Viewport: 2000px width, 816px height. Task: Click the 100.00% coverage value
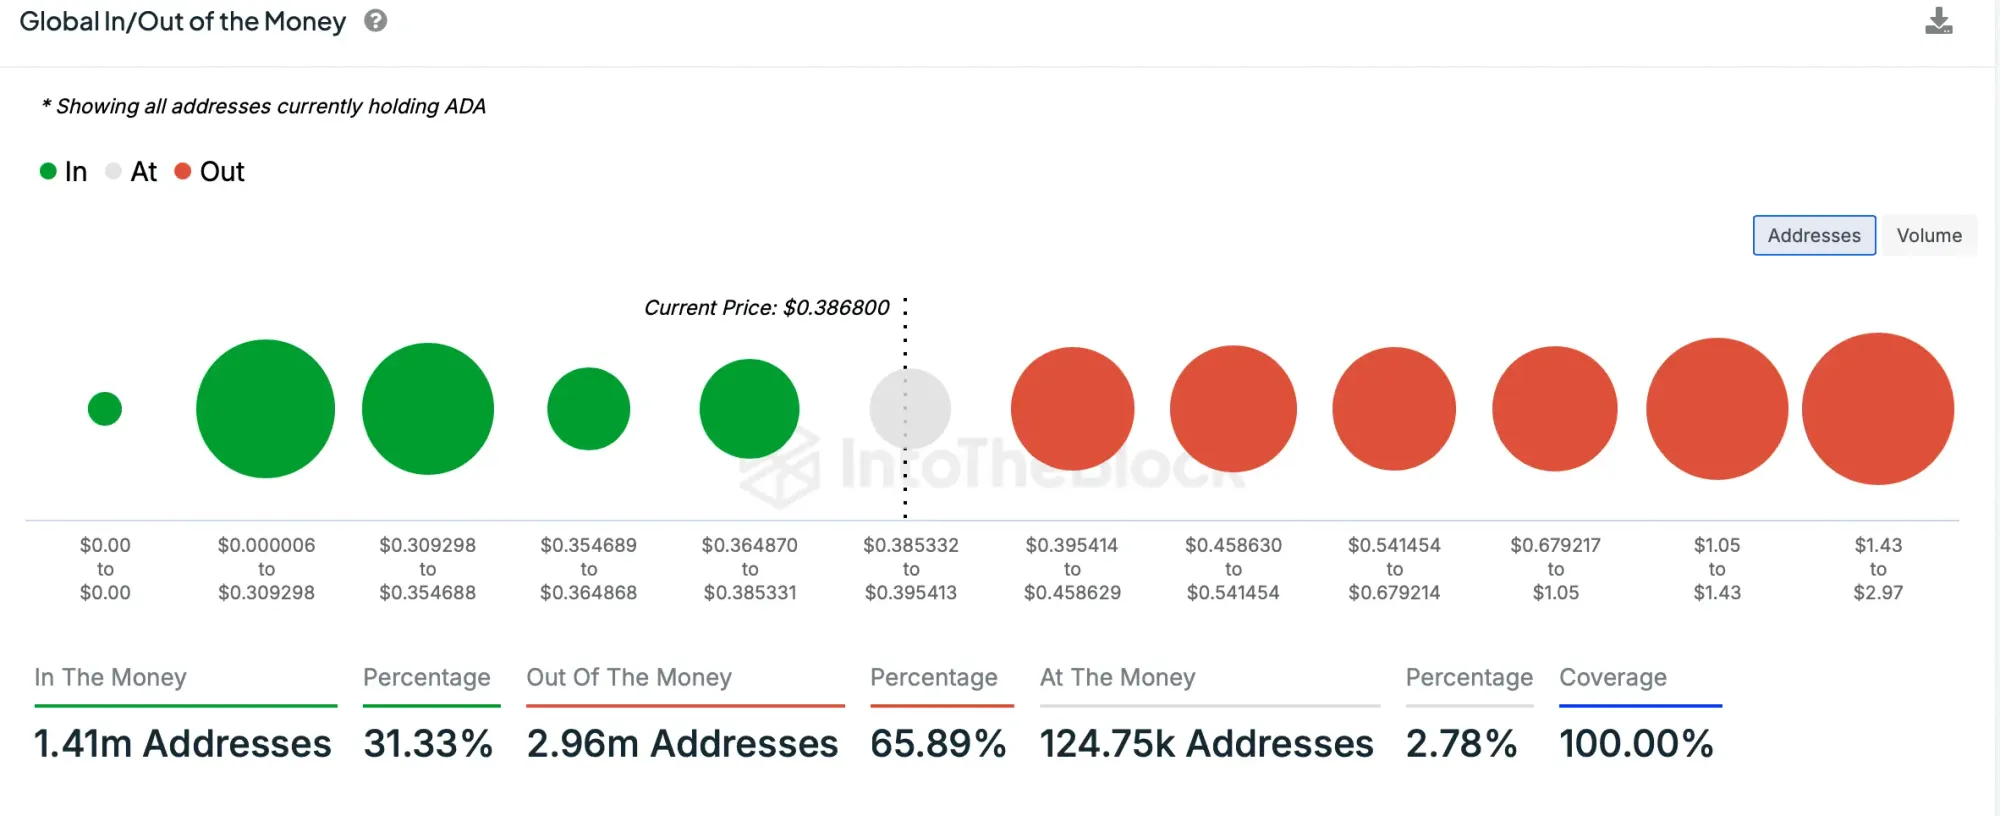click(x=1636, y=743)
